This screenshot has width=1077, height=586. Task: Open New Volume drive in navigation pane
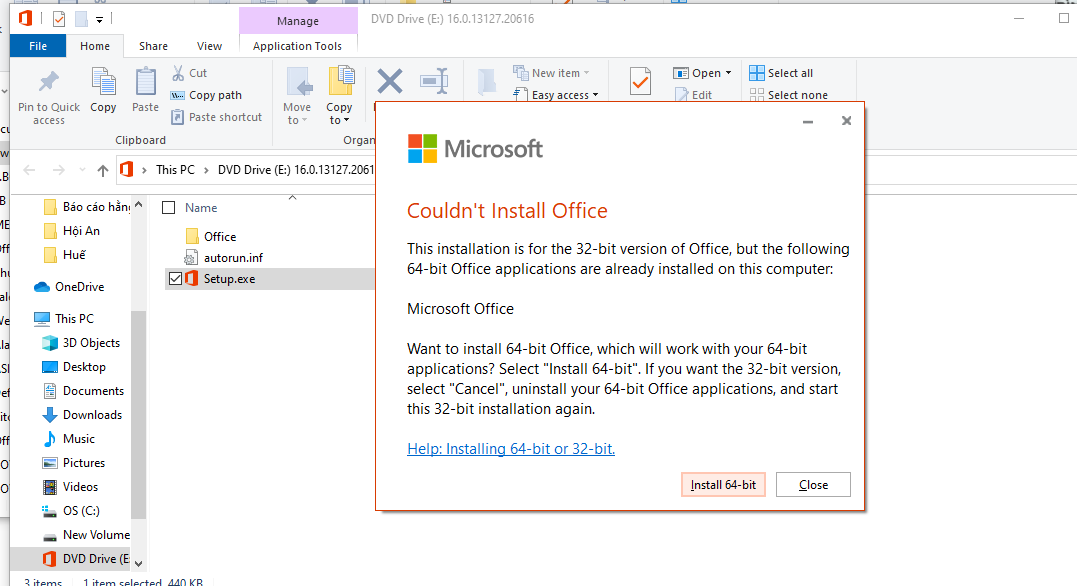[x=86, y=535]
